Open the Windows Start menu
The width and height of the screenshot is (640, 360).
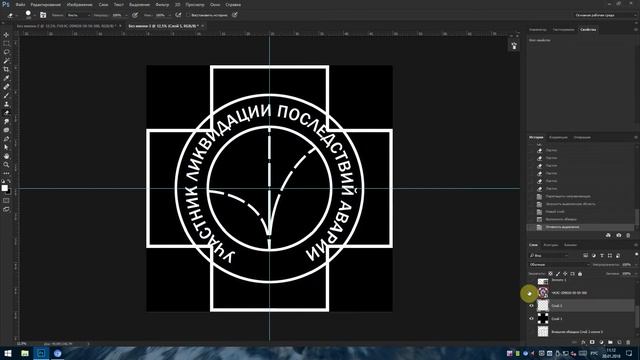[x=8, y=353]
